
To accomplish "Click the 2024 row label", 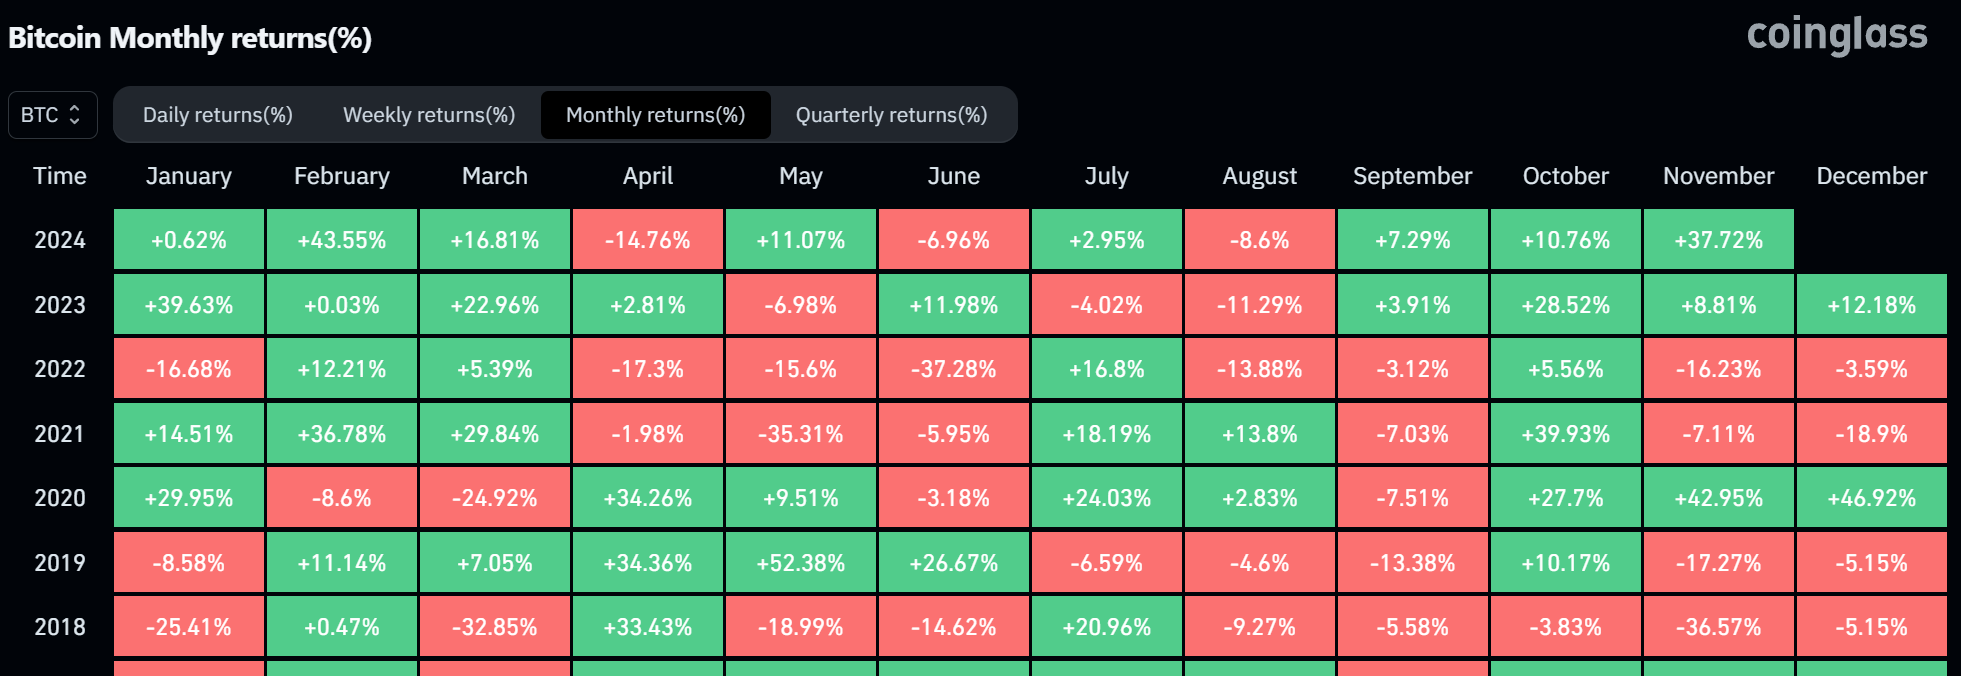I will [60, 240].
